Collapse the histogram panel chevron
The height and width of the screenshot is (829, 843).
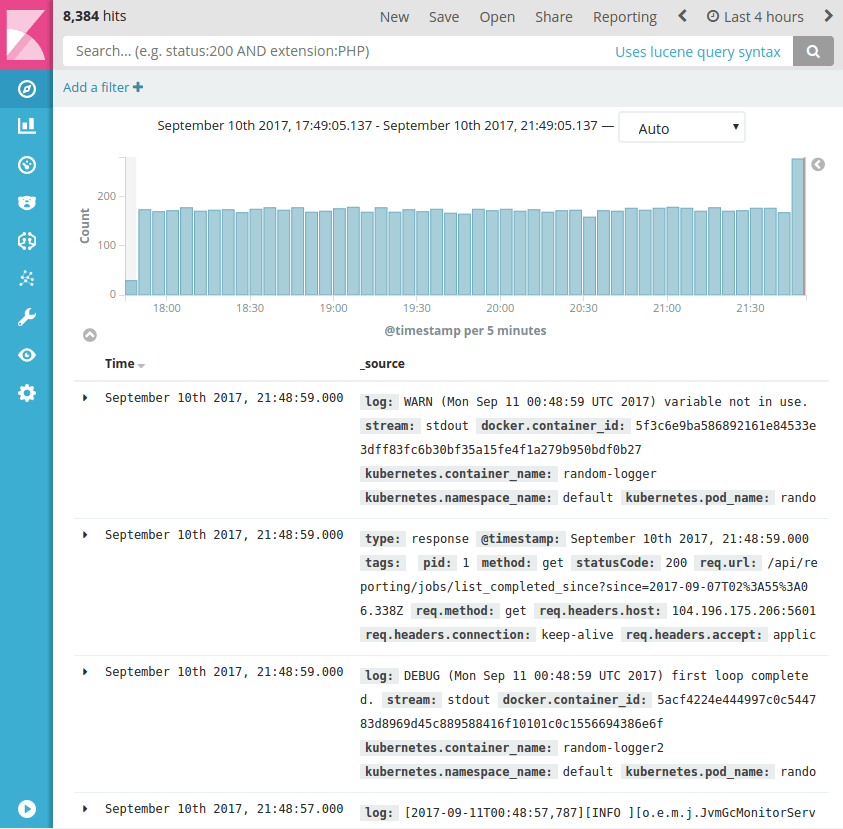(x=89, y=334)
